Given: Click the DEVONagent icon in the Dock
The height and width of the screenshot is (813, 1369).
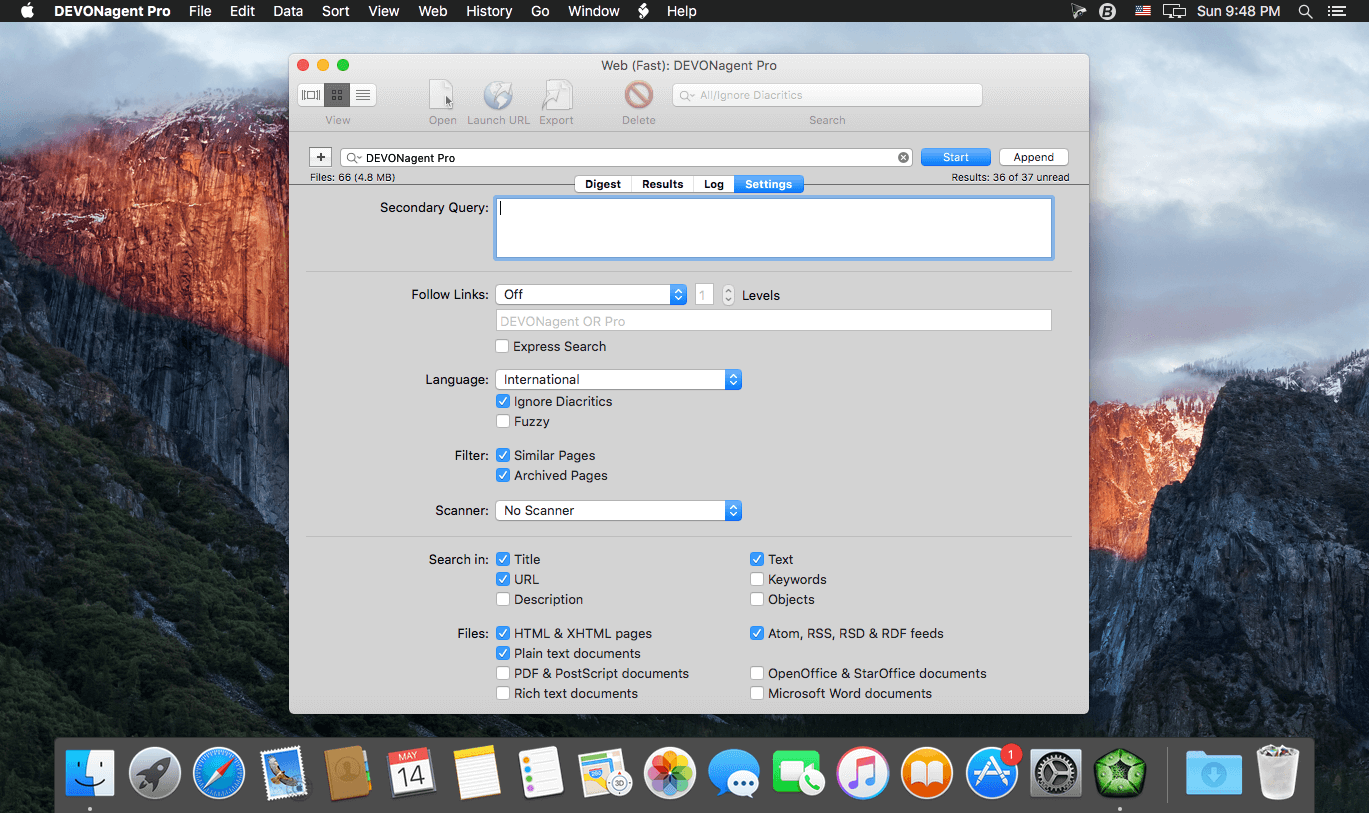Looking at the screenshot, I should (x=1120, y=773).
